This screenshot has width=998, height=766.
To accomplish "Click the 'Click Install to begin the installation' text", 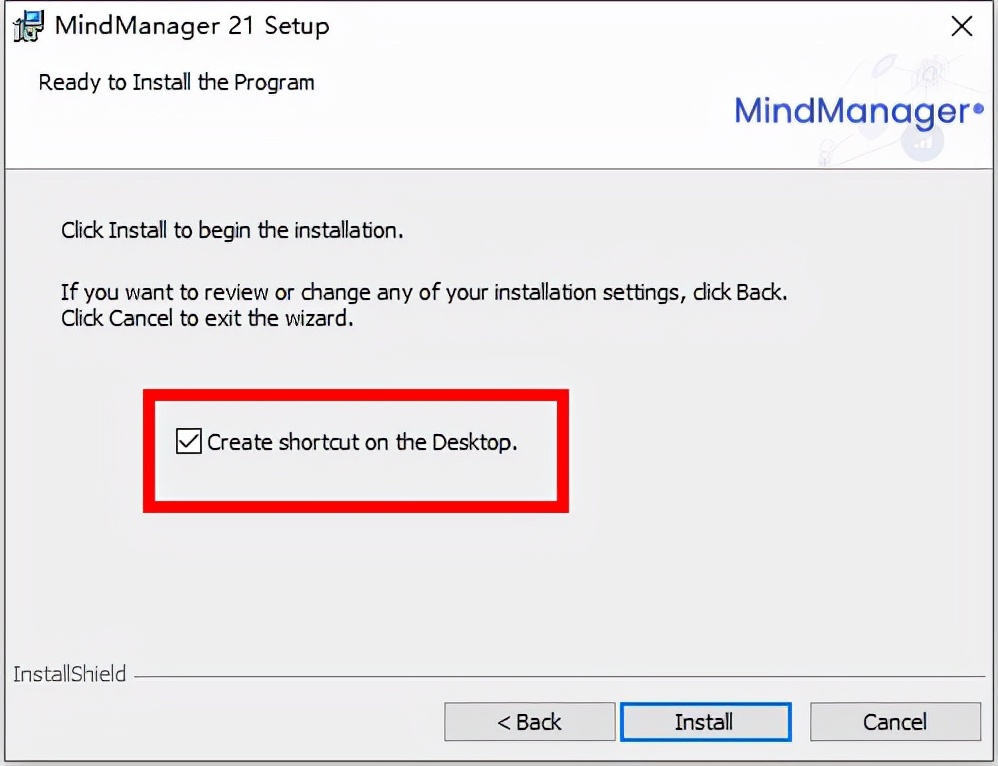I will point(232,230).
